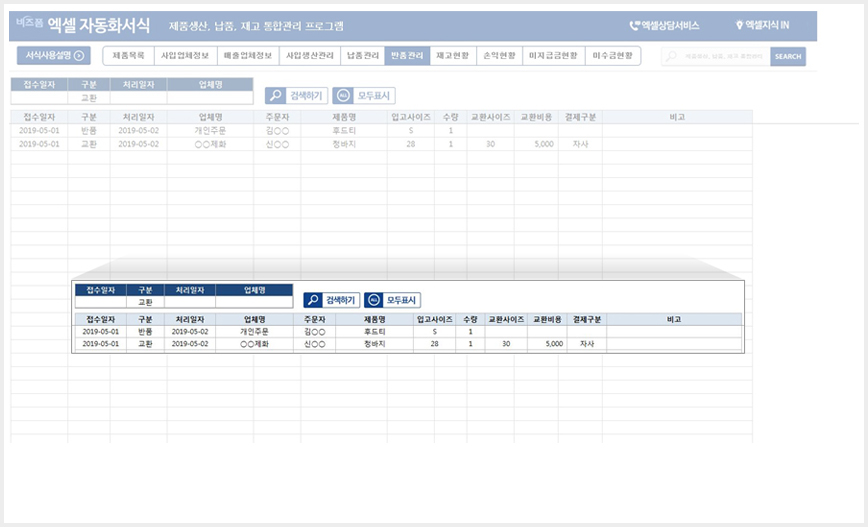Click the SEARCH button
Image resolution: width=868 pixels, height=527 pixels.
coord(788,56)
